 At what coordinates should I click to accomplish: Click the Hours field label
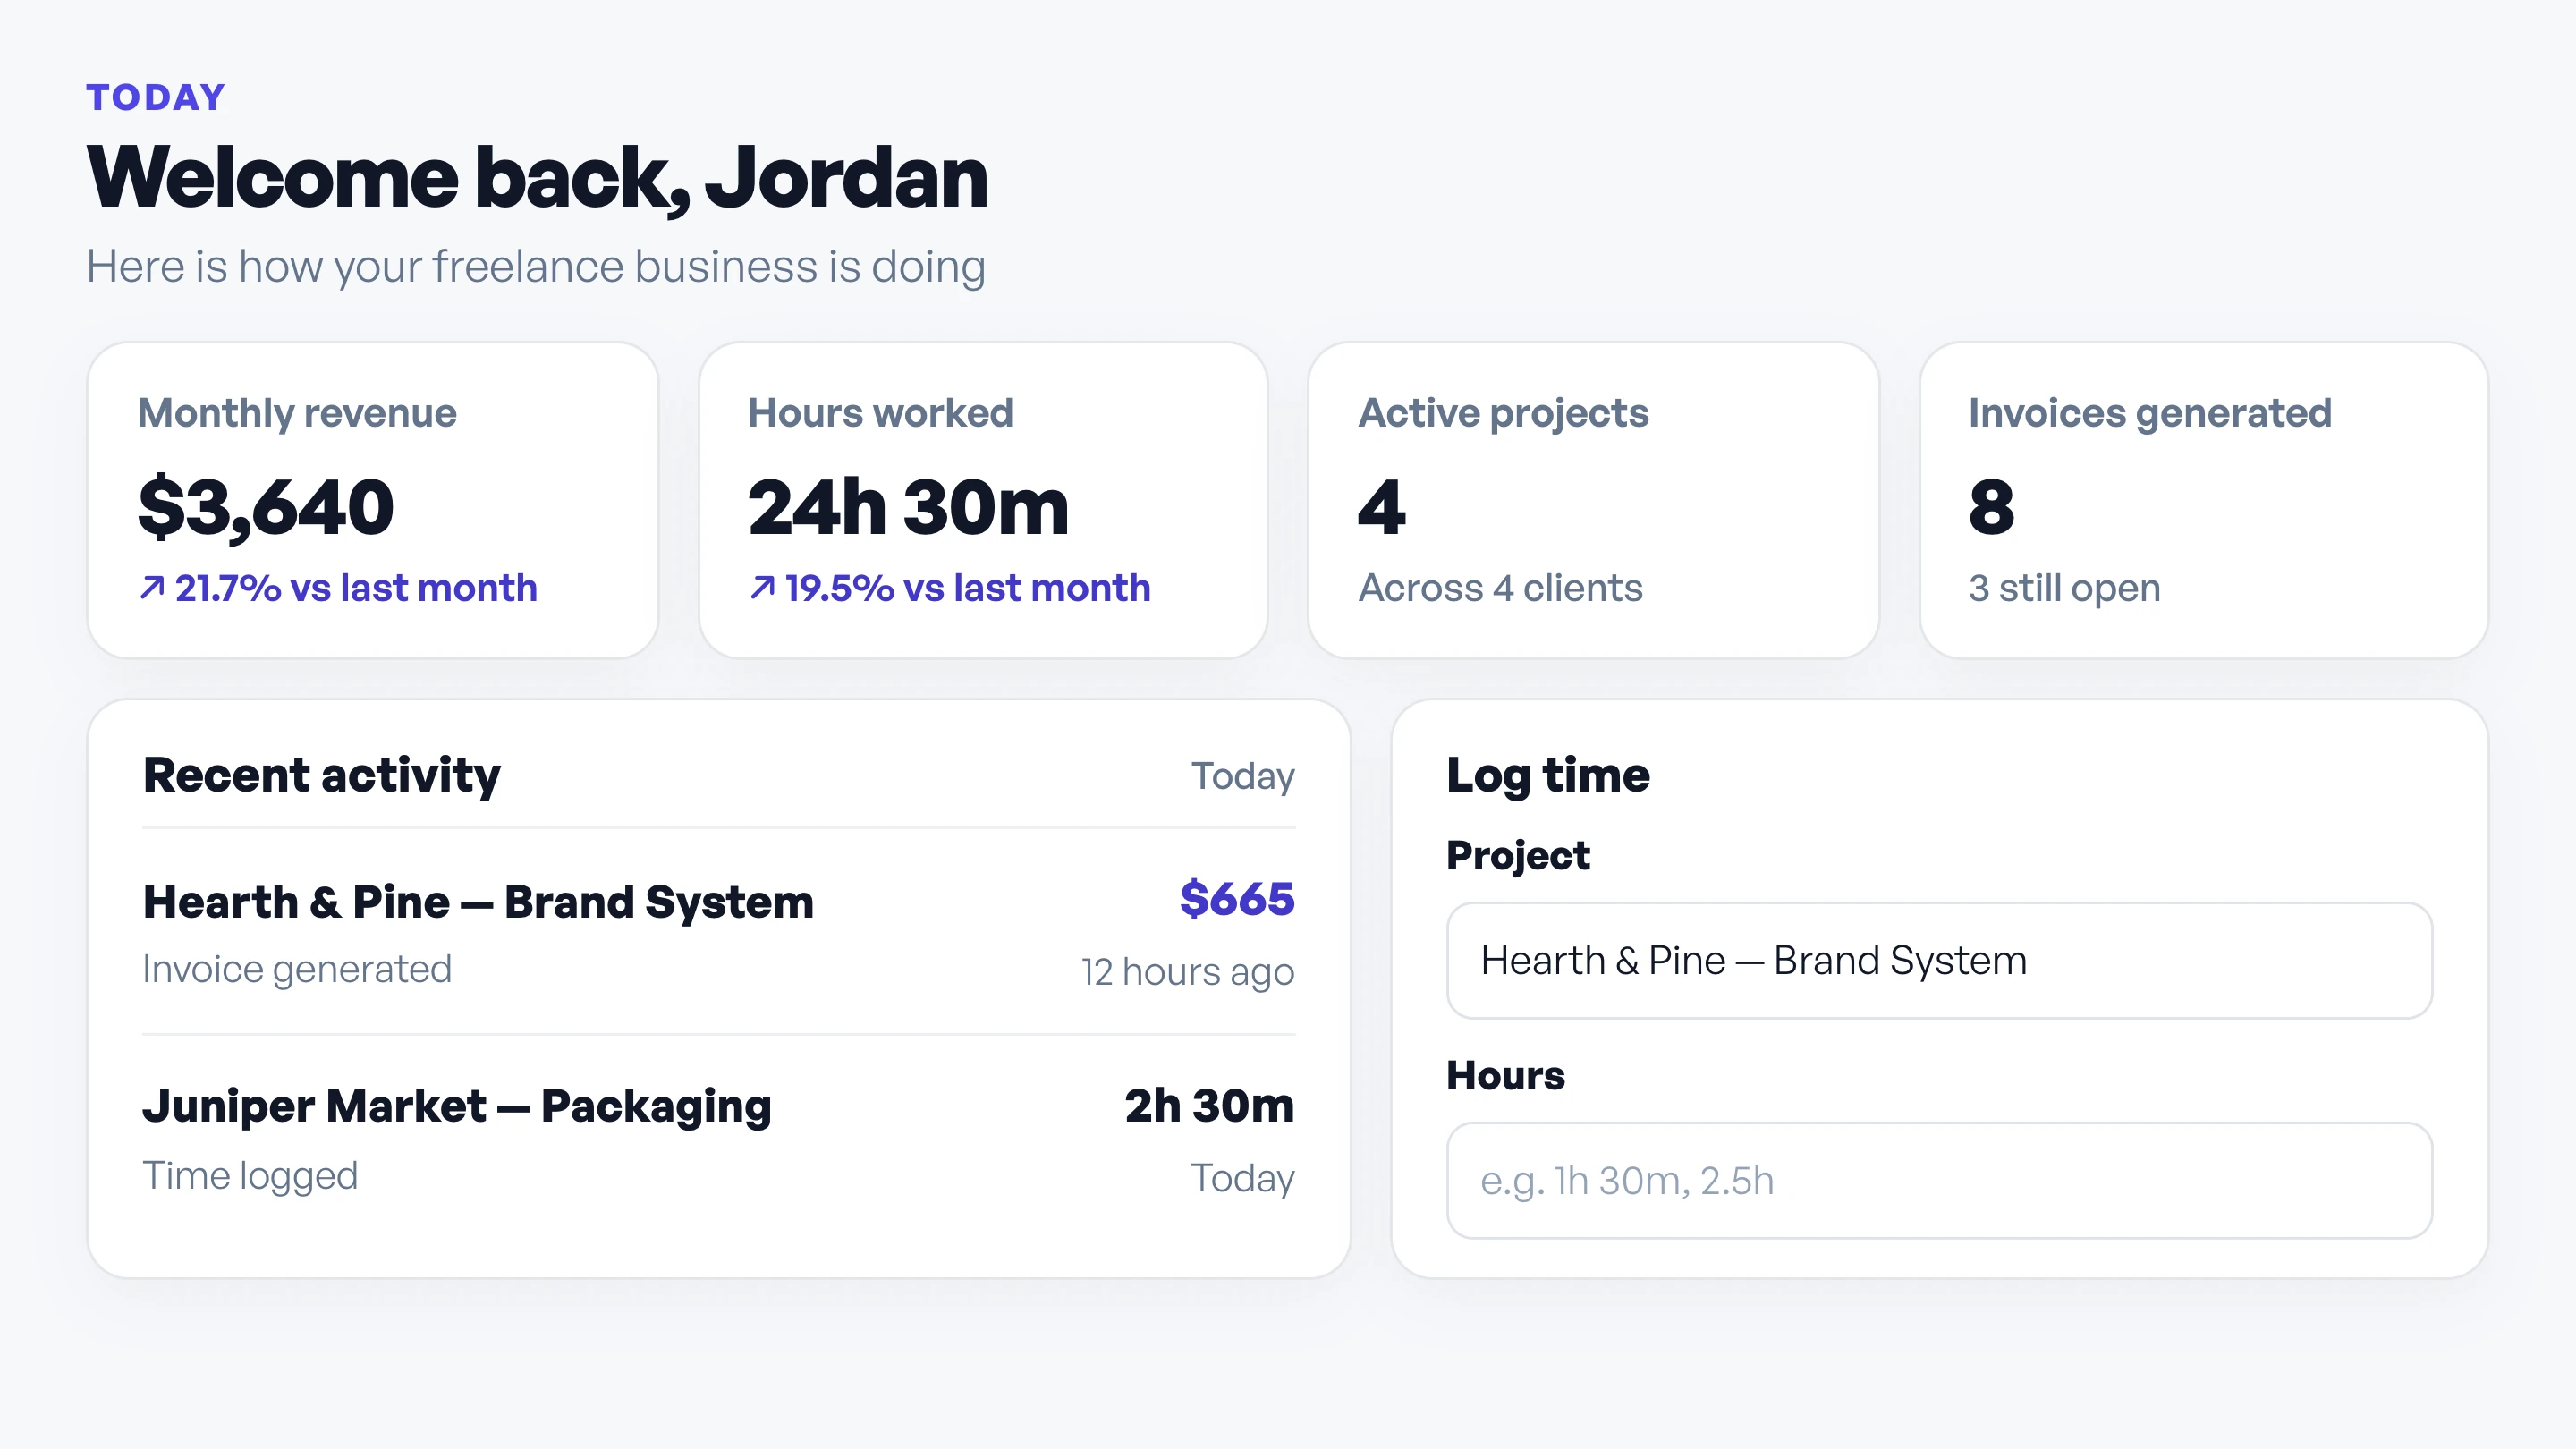point(1505,1076)
